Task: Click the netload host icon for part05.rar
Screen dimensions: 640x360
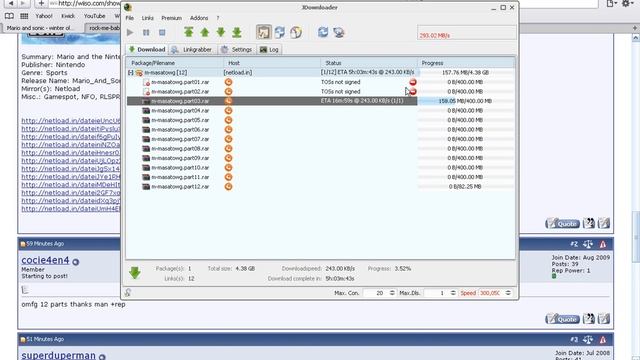Action: click(x=229, y=120)
